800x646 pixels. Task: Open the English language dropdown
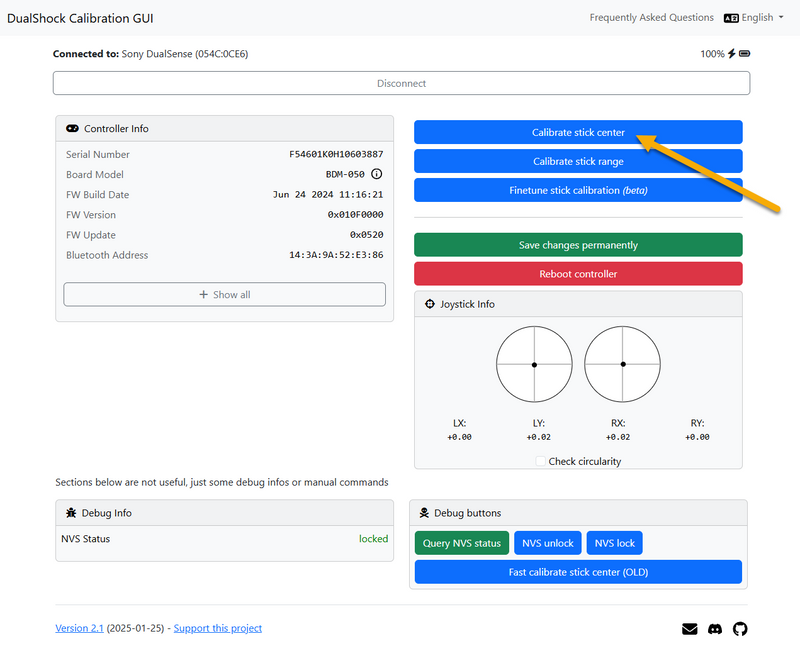pos(753,18)
